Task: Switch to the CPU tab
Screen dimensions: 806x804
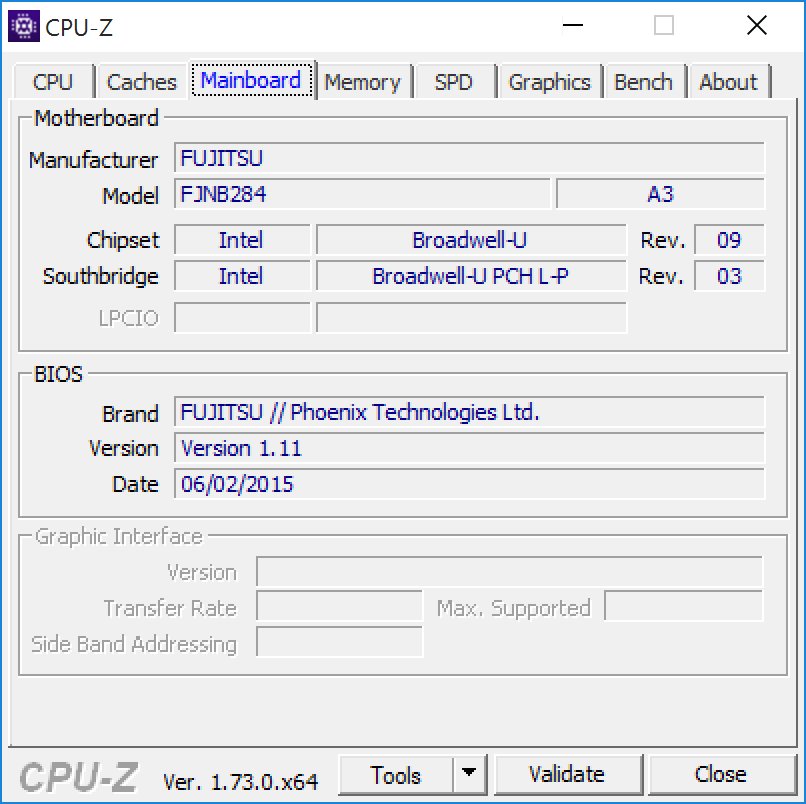Action: tap(52, 82)
